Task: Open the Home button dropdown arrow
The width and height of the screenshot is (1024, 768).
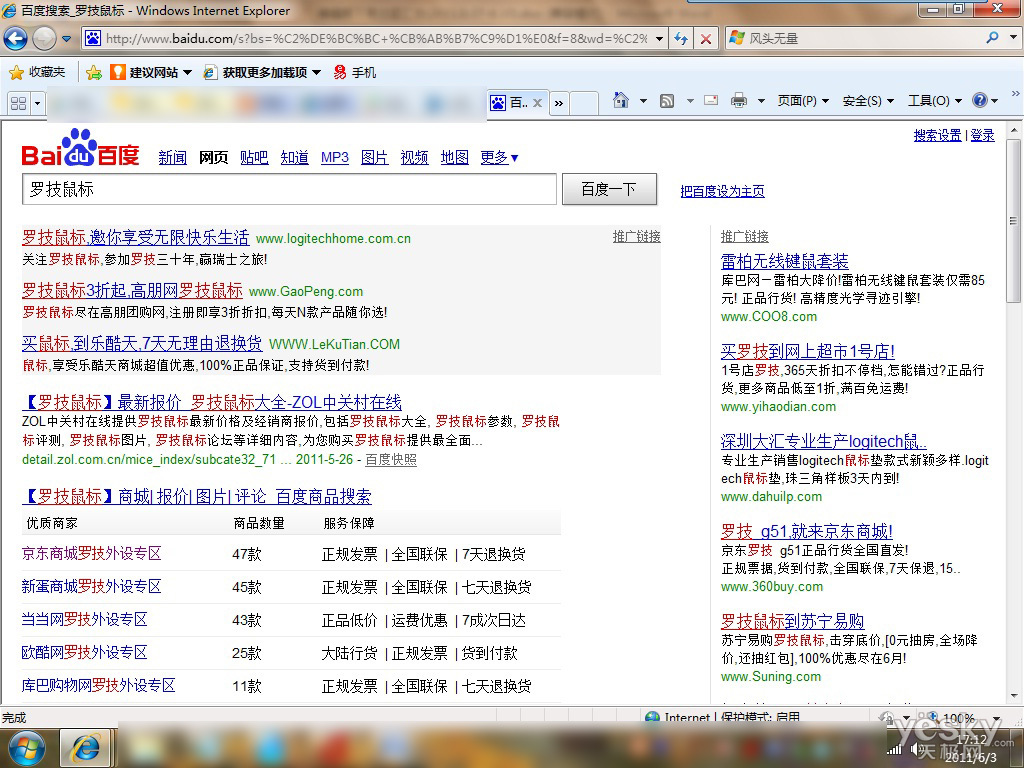Action: 643,101
